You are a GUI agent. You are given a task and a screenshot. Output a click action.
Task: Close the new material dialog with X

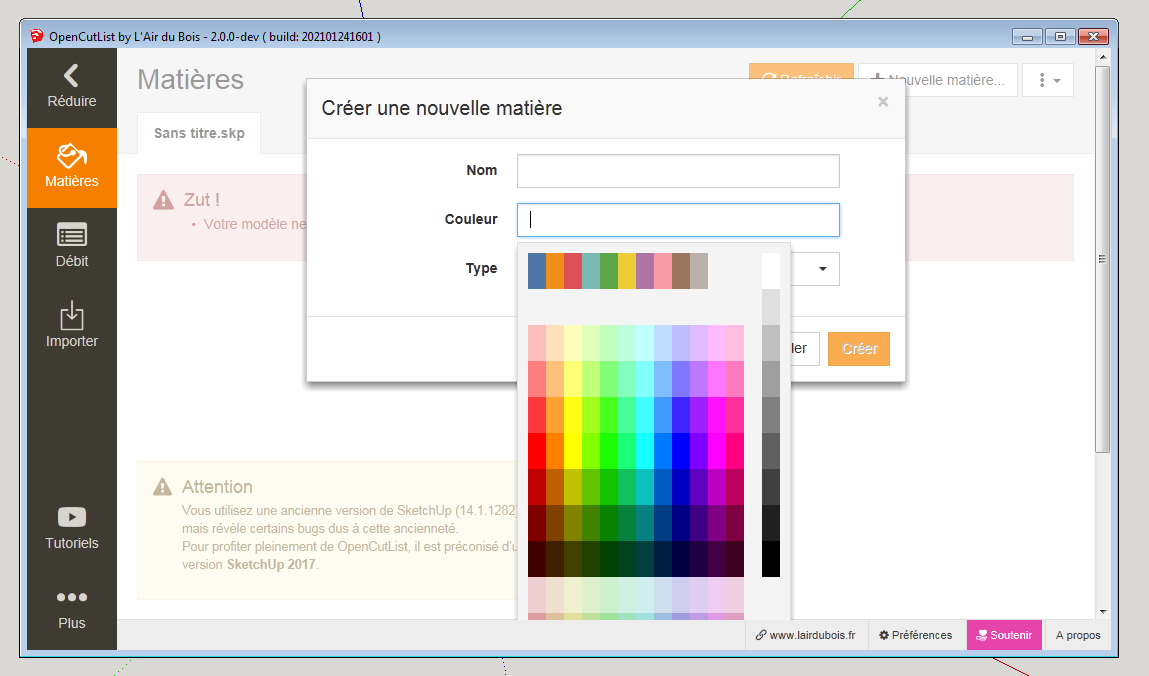point(883,102)
